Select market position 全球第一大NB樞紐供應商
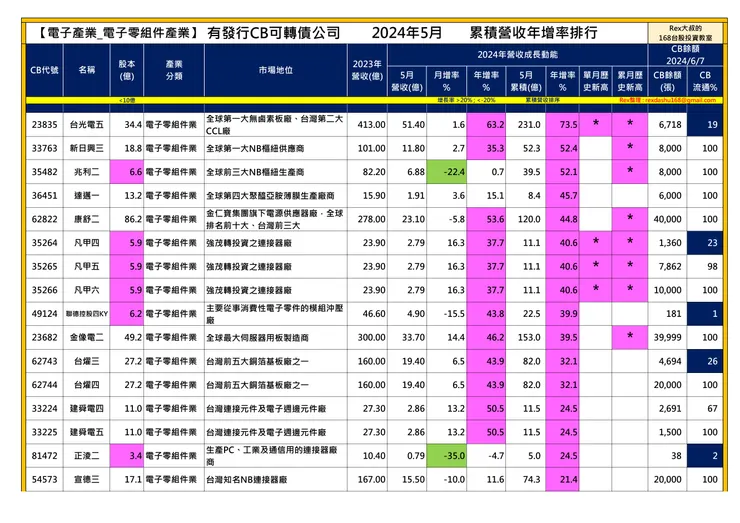The width and height of the screenshot is (740, 523). [x=276, y=148]
